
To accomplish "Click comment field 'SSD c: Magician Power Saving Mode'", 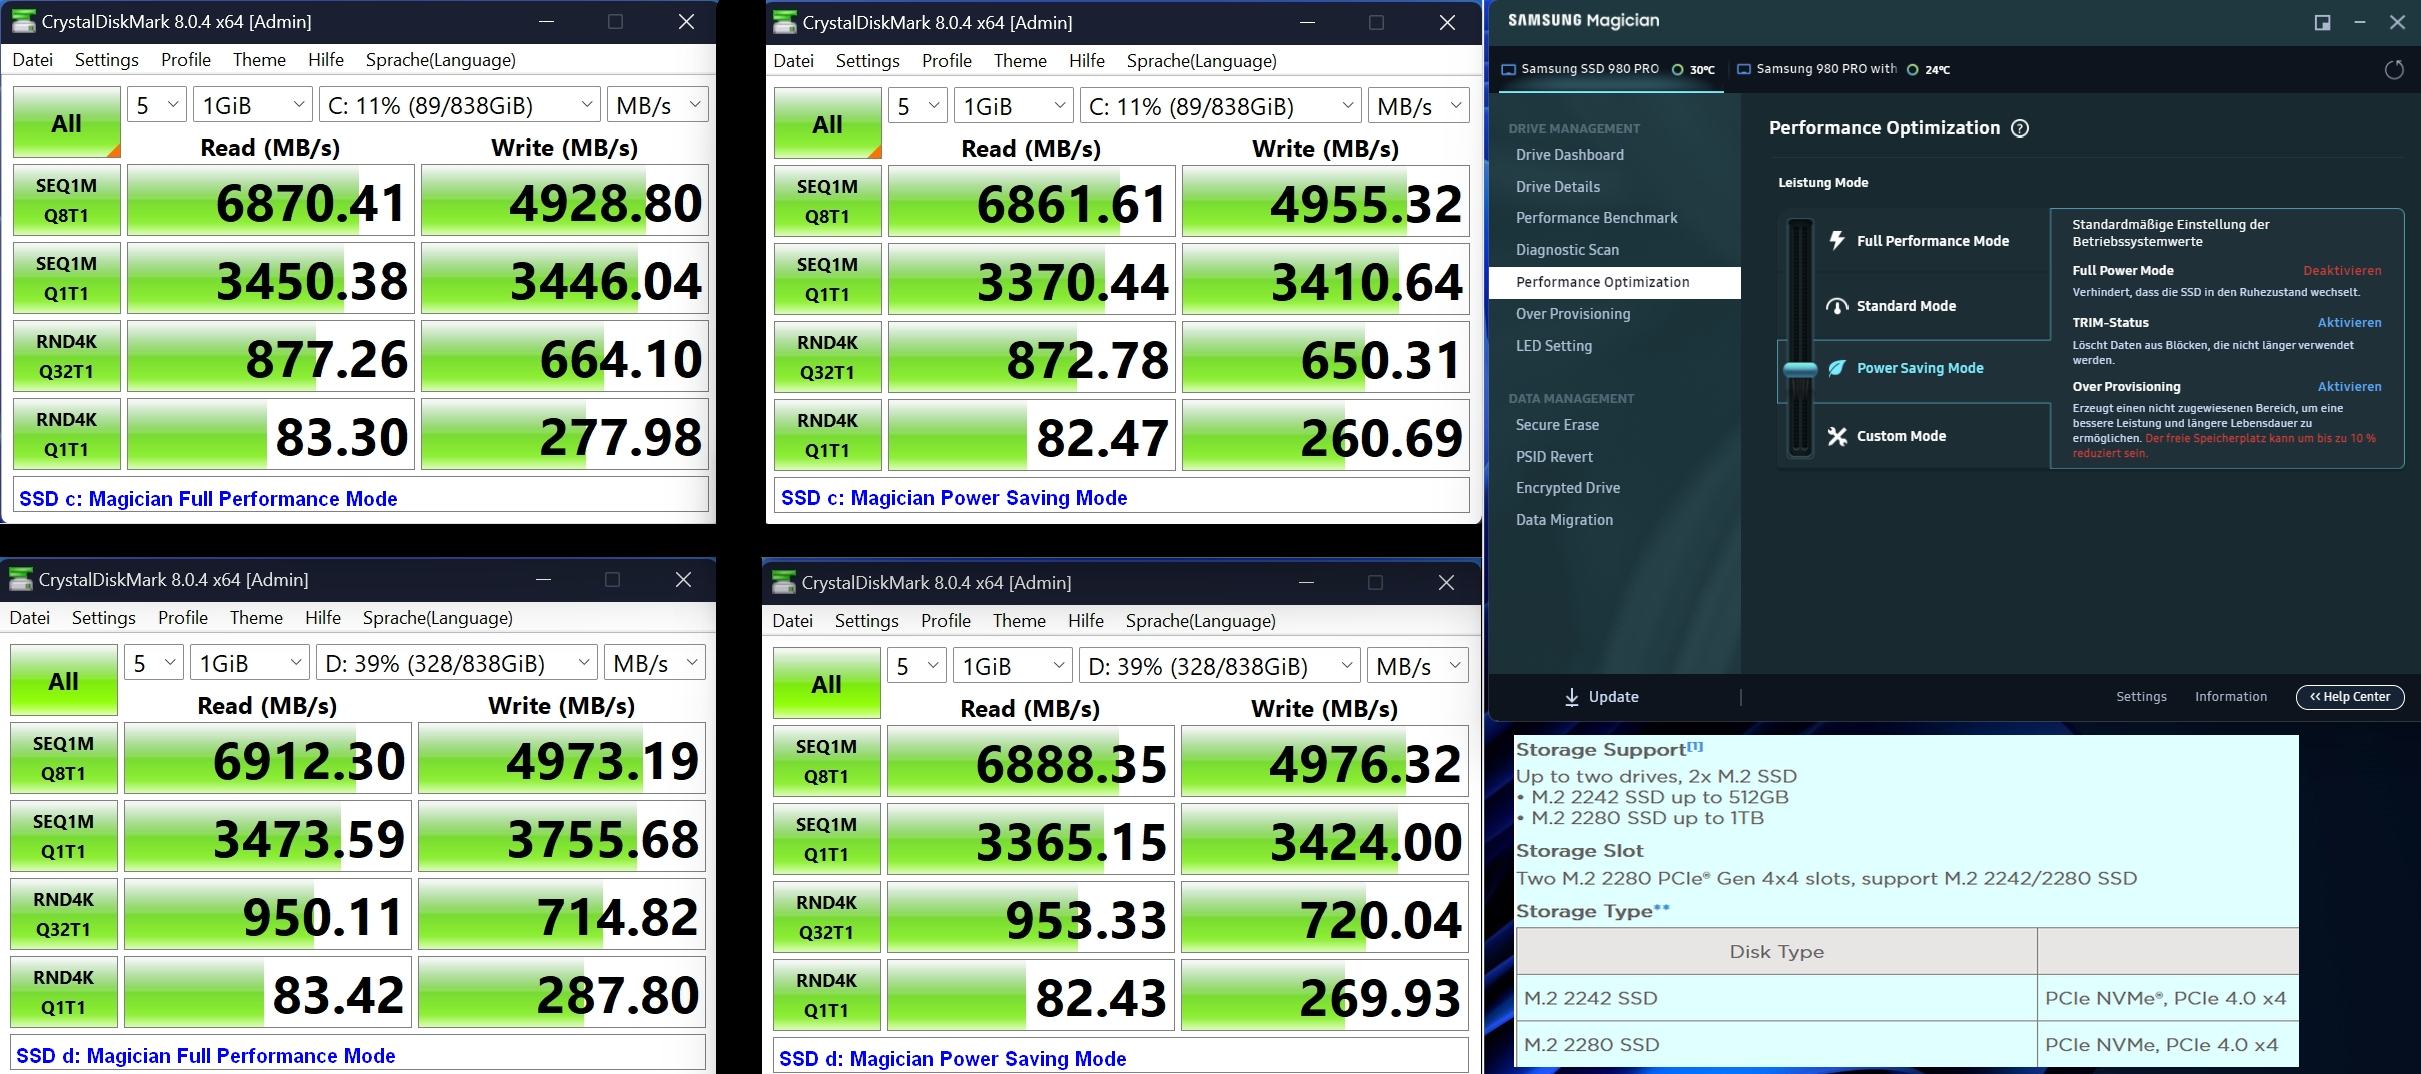I will [1122, 497].
